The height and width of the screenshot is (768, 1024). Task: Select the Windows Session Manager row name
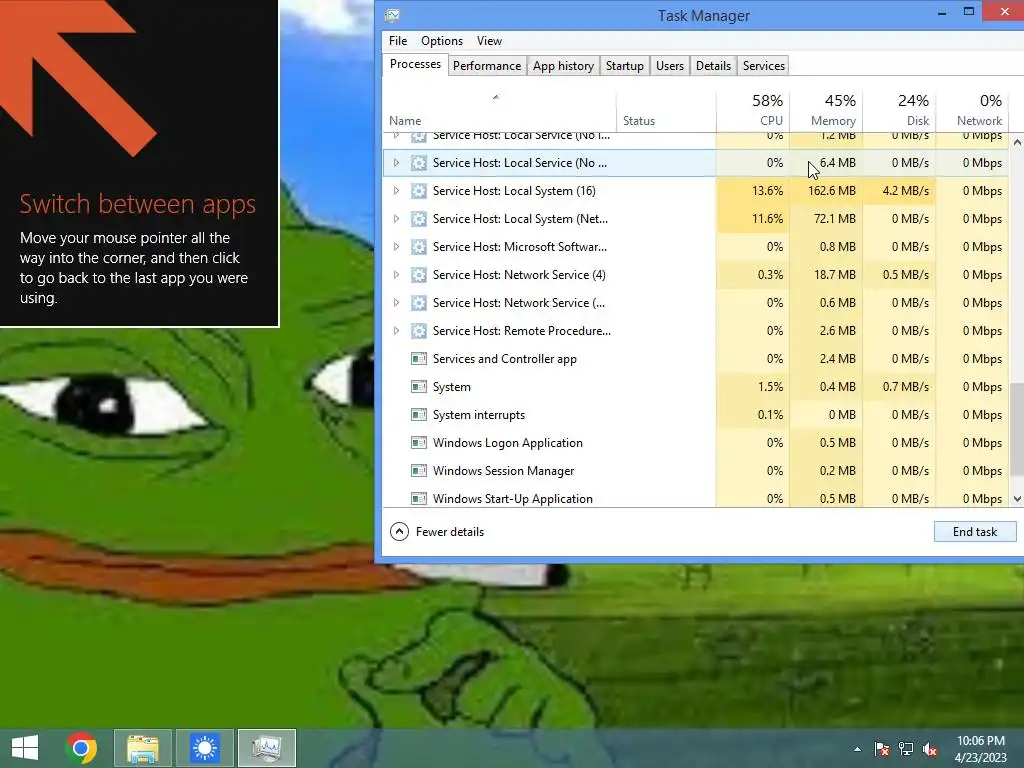[x=504, y=471]
